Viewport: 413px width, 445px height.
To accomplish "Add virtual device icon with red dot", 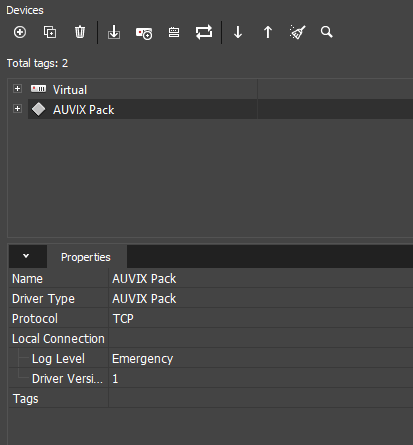I will tap(144, 33).
